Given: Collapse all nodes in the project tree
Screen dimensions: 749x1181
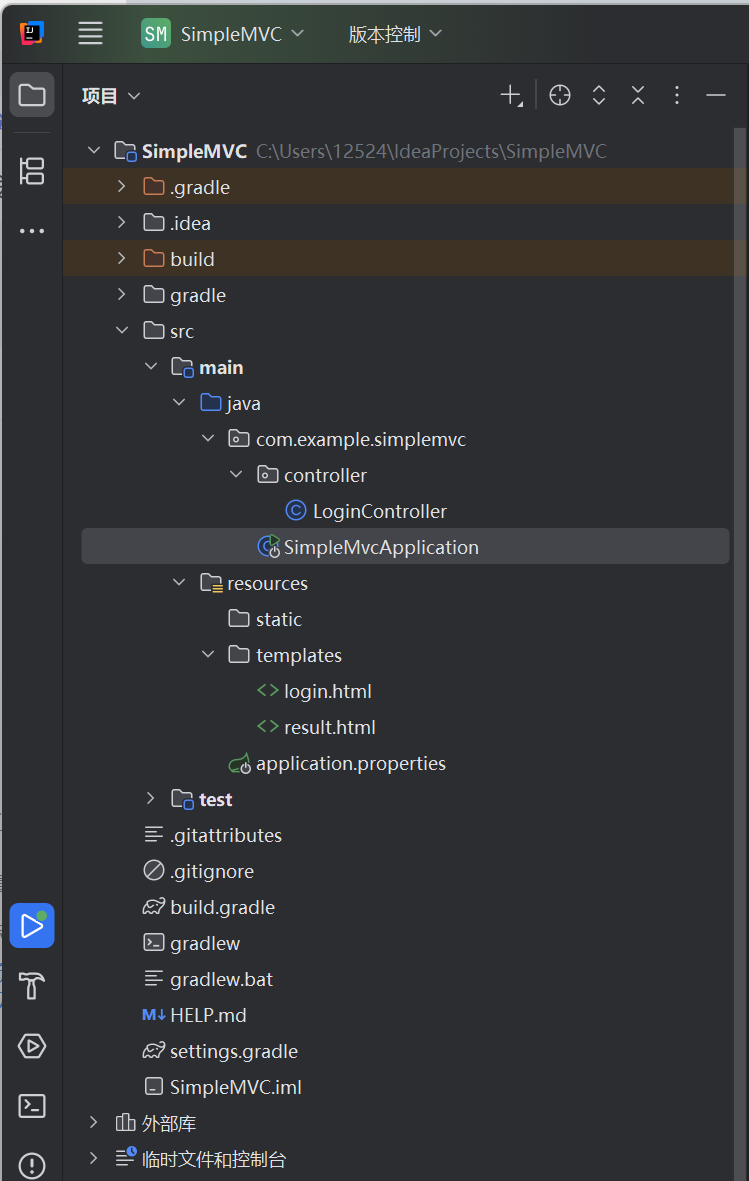Looking at the screenshot, I should coord(637,95).
